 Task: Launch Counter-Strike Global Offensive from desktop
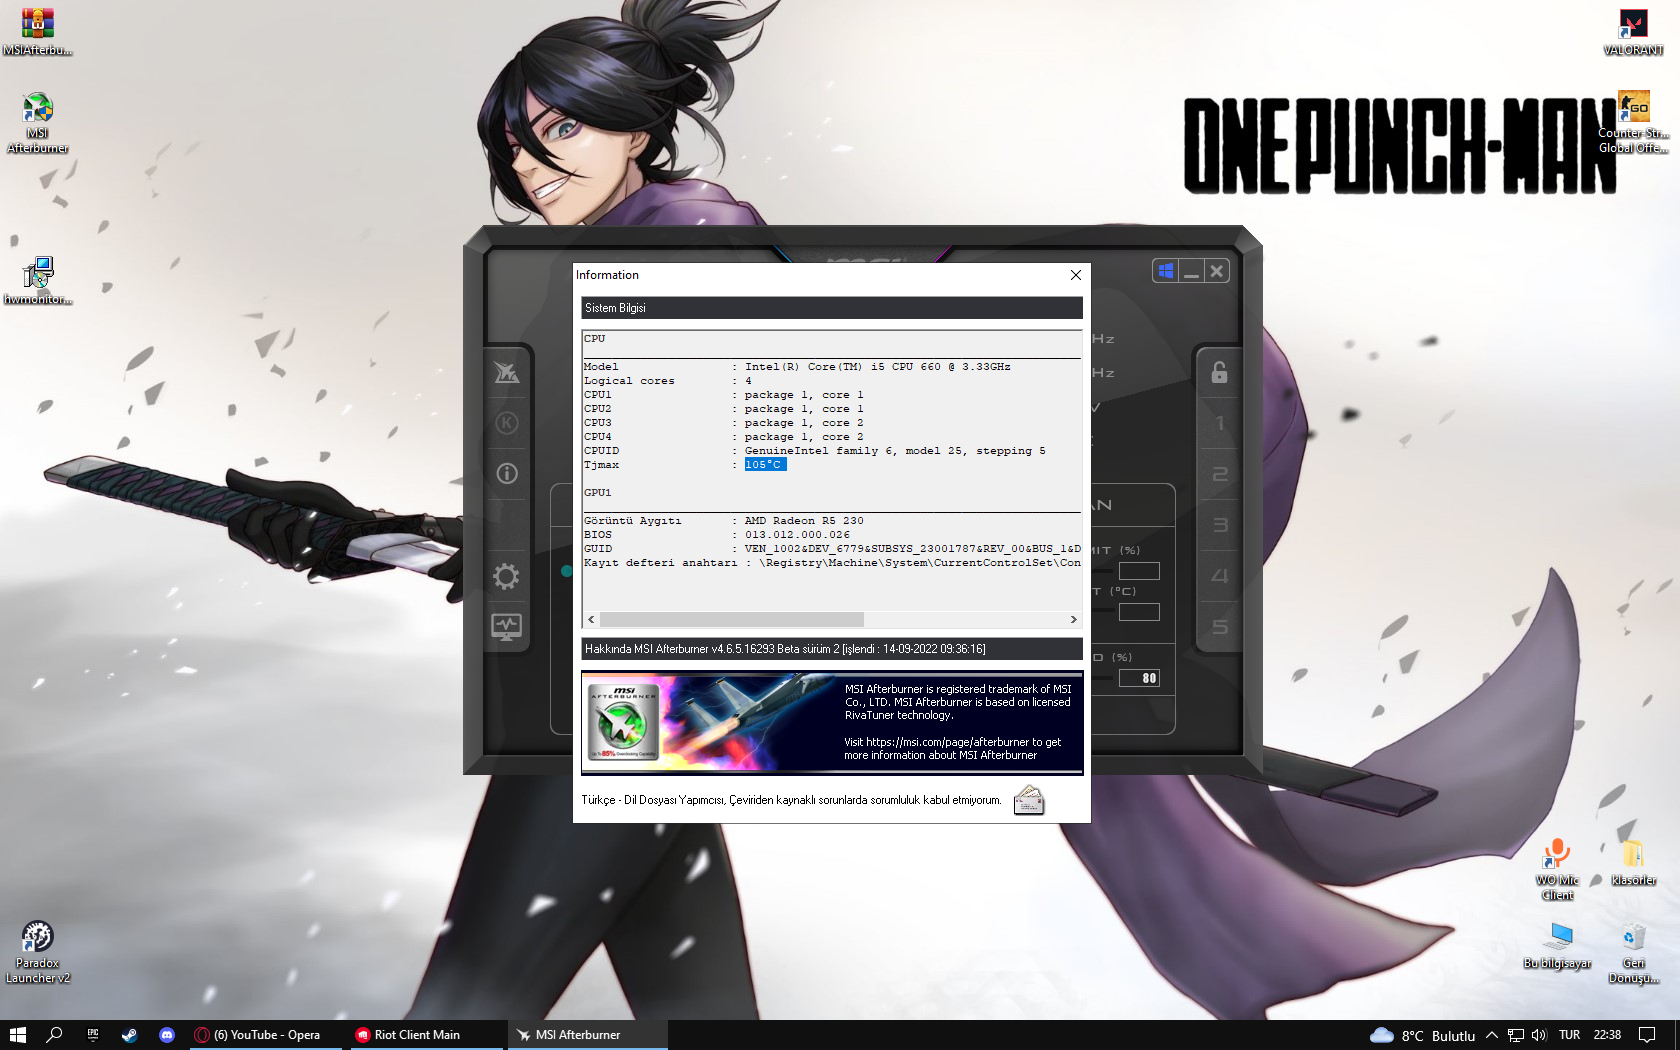[1633, 122]
